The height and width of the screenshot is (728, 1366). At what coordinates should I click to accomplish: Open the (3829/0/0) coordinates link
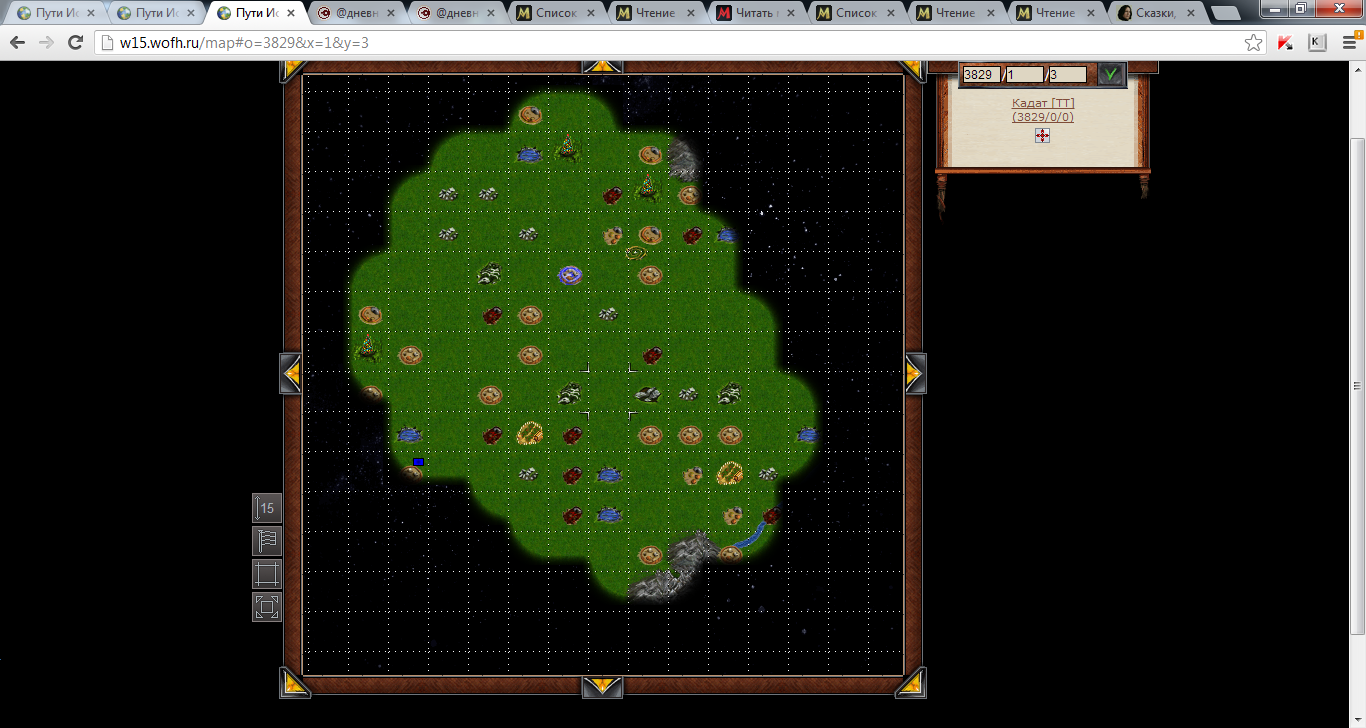pyautogui.click(x=1042, y=117)
